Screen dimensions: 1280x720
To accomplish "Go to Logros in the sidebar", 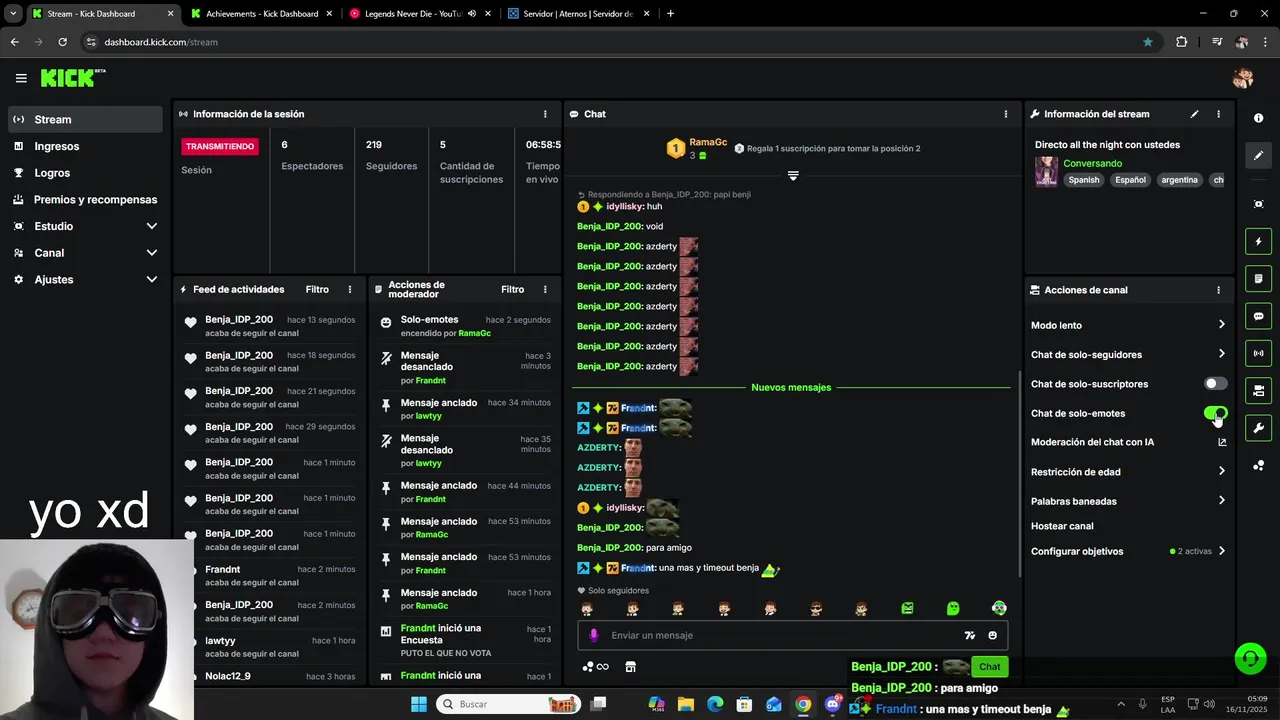I will click(x=85, y=173).
